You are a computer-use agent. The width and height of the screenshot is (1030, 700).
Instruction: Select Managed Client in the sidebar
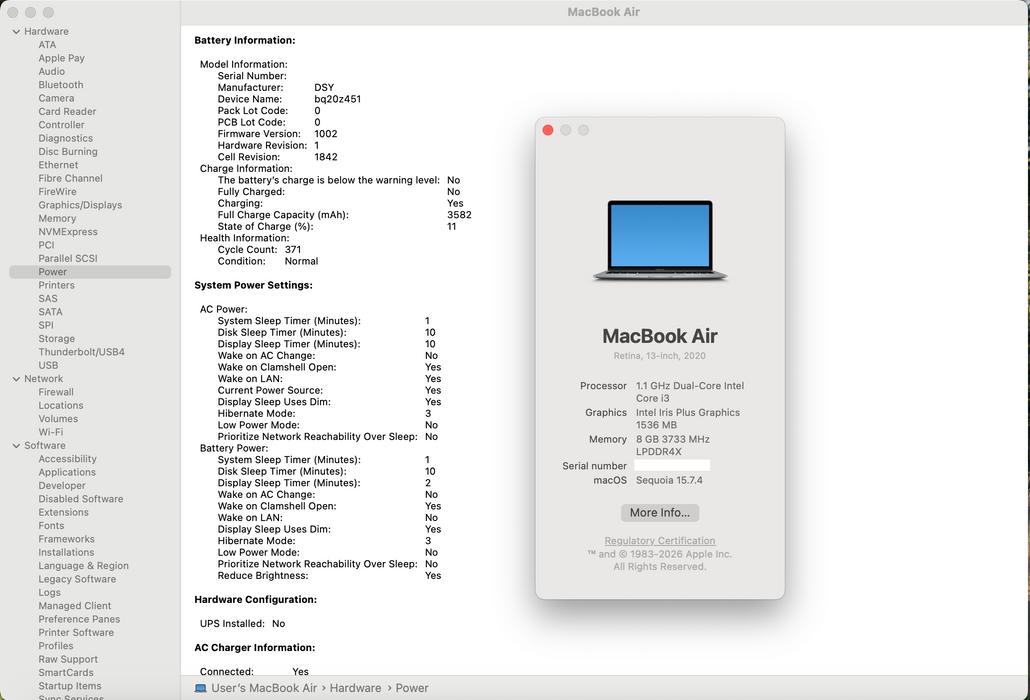pyautogui.click(x=74, y=606)
